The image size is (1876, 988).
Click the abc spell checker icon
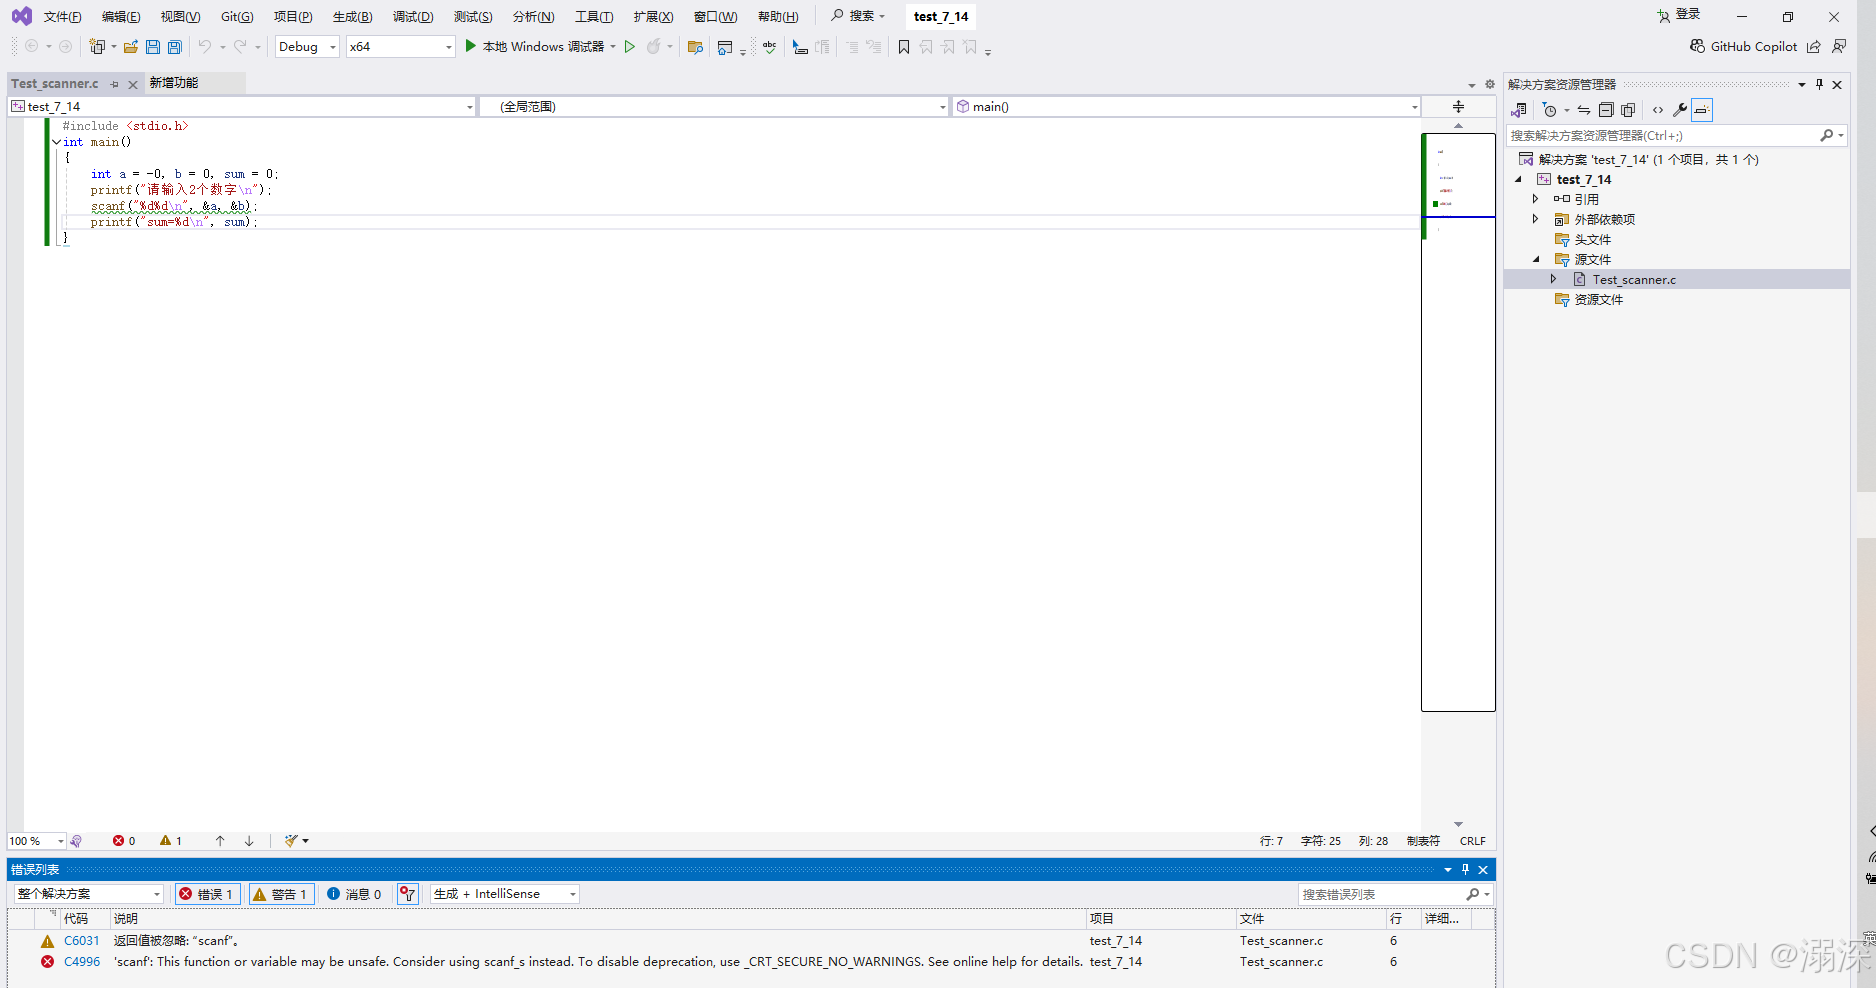pyautogui.click(x=769, y=47)
